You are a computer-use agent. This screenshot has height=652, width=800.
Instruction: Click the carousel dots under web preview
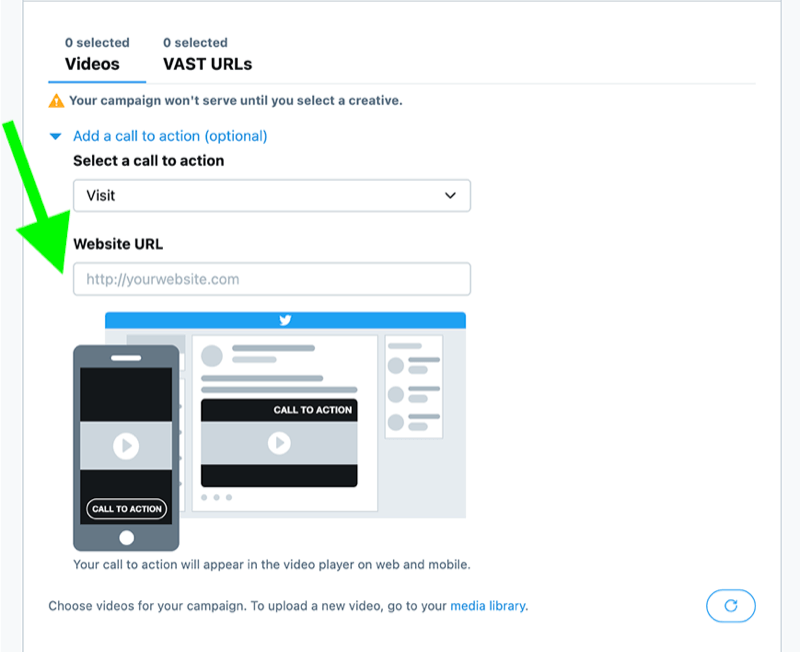216,497
